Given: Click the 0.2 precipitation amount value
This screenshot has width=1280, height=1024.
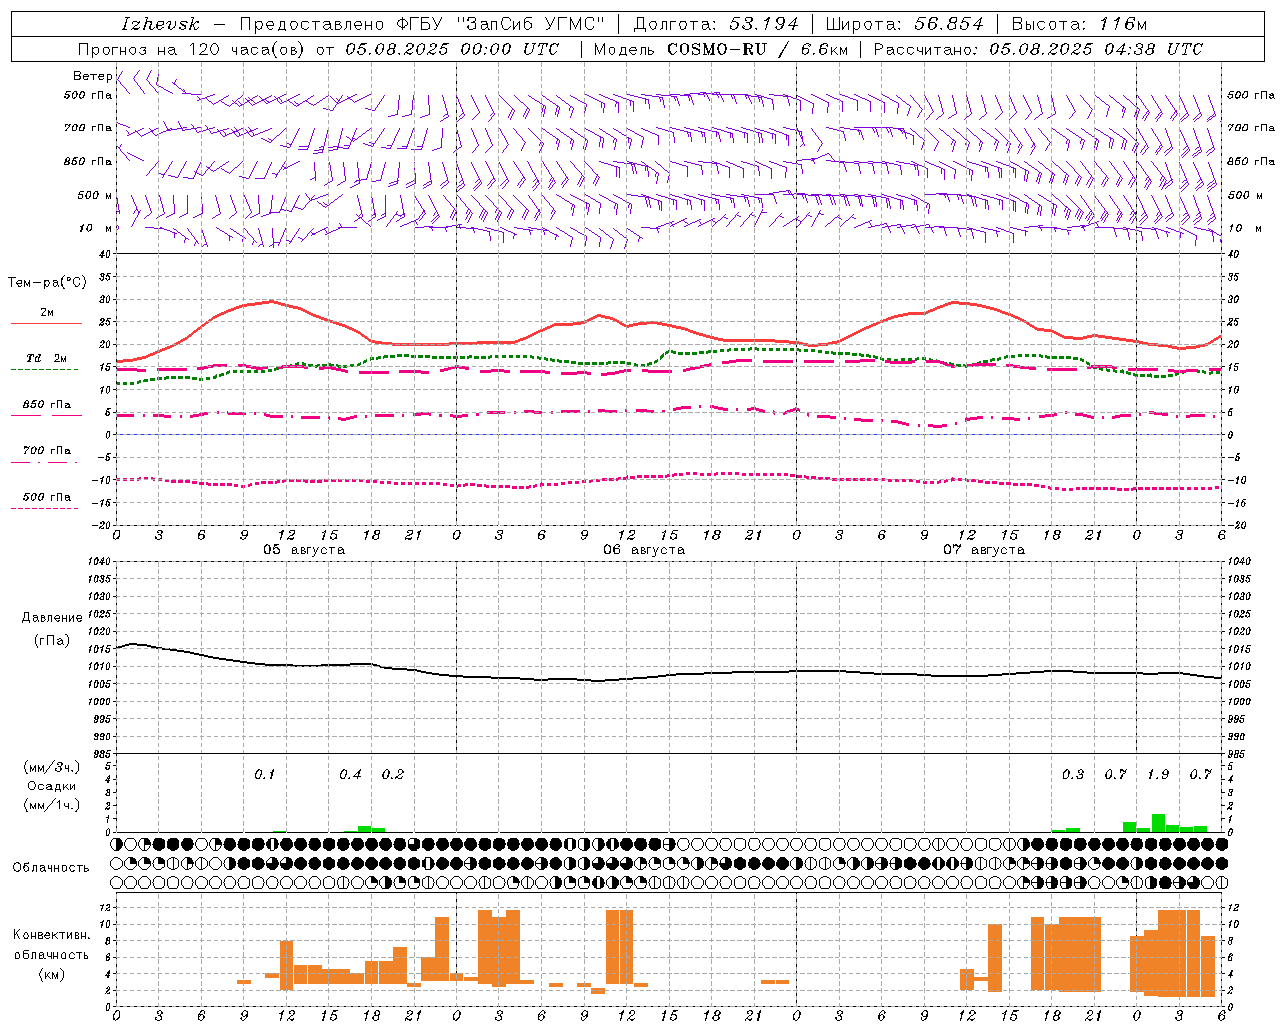Looking at the screenshot, I should pyautogui.click(x=393, y=775).
